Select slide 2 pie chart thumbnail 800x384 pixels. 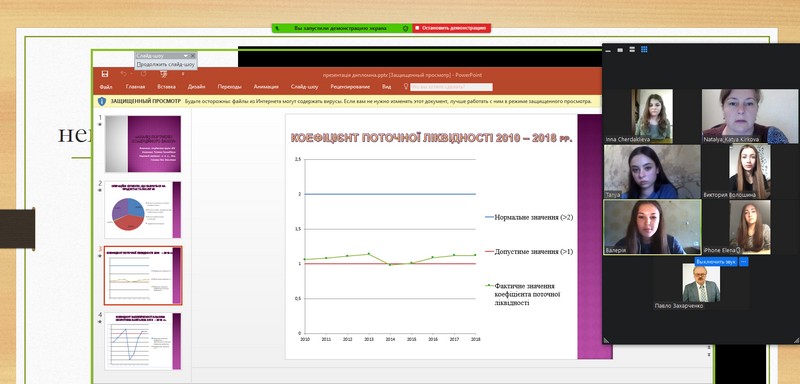pos(143,210)
